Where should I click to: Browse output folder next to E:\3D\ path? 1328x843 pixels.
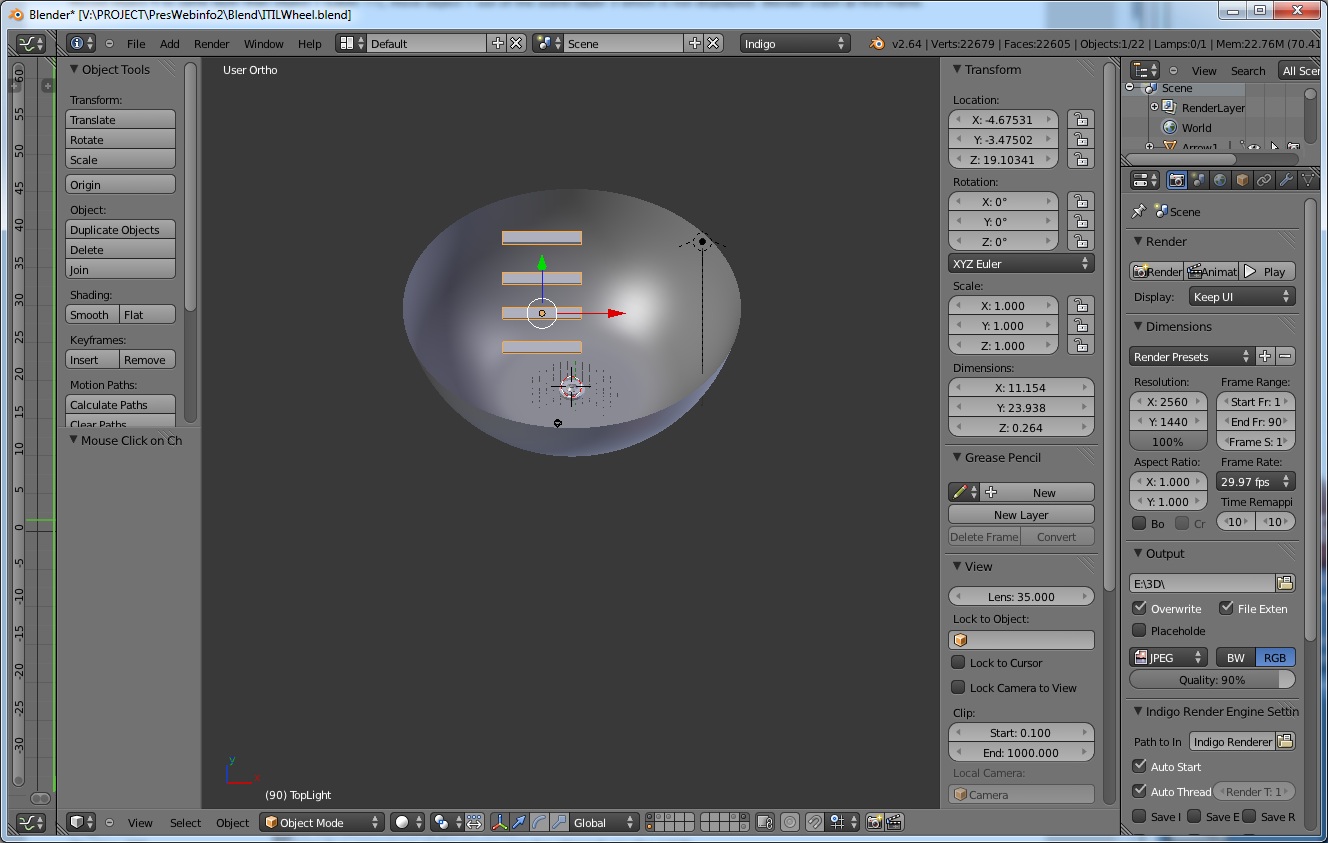tap(1286, 583)
